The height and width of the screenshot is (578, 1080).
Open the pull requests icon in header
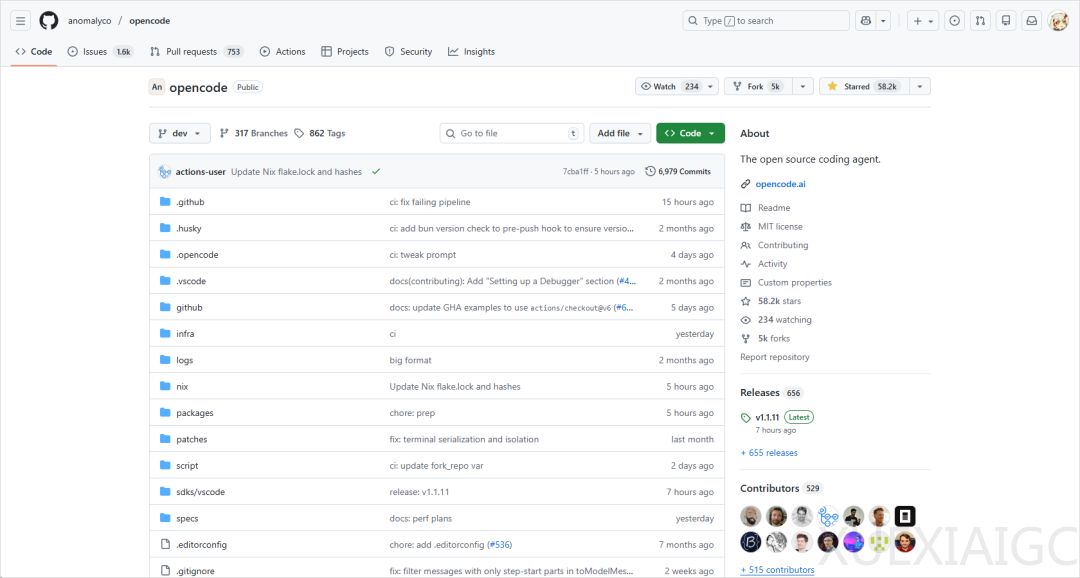pyautogui.click(x=980, y=21)
